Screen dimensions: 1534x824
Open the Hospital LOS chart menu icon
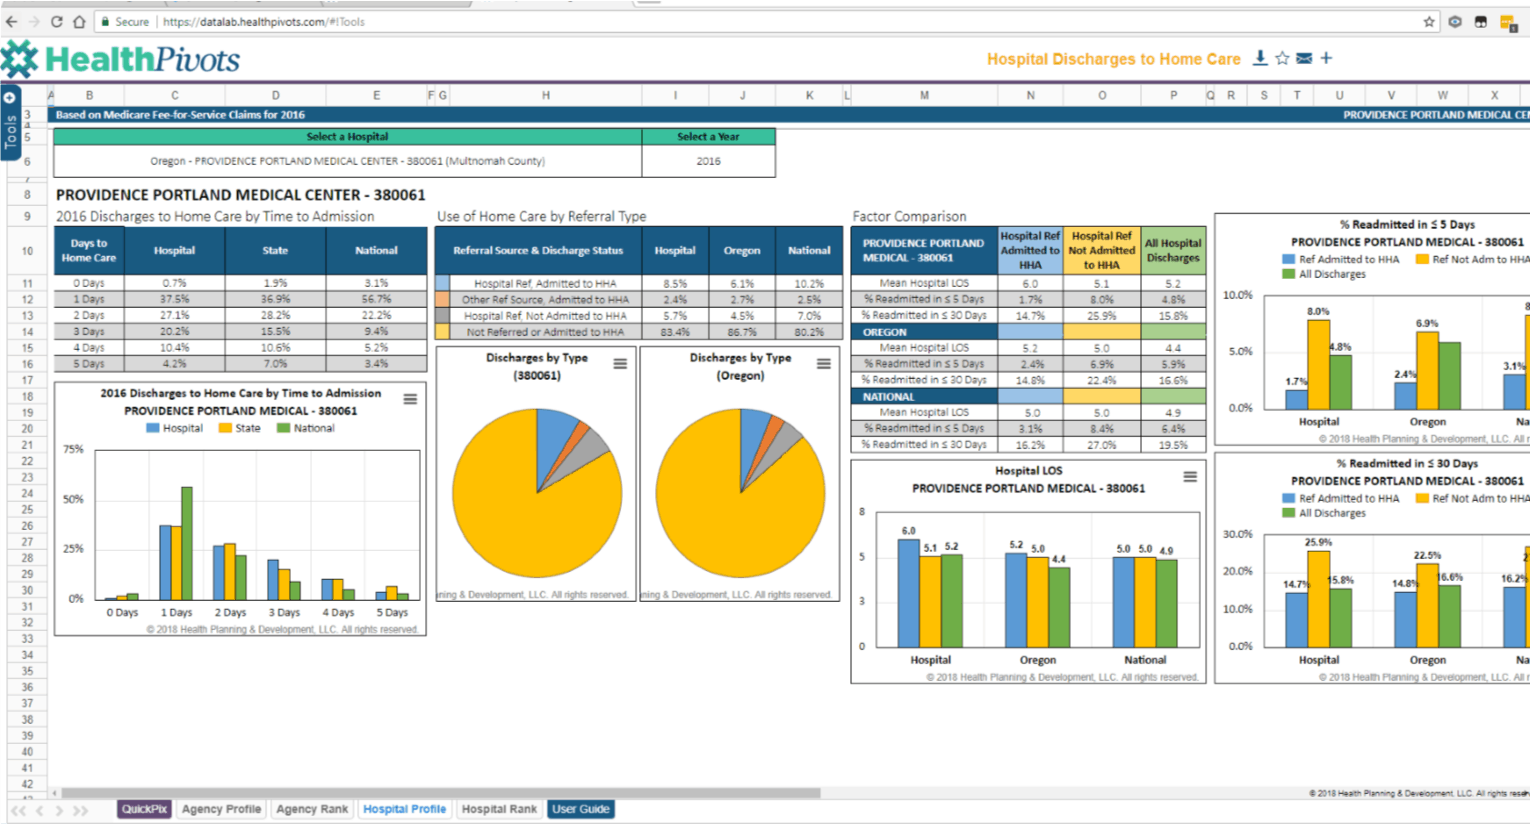pyautogui.click(x=1190, y=477)
